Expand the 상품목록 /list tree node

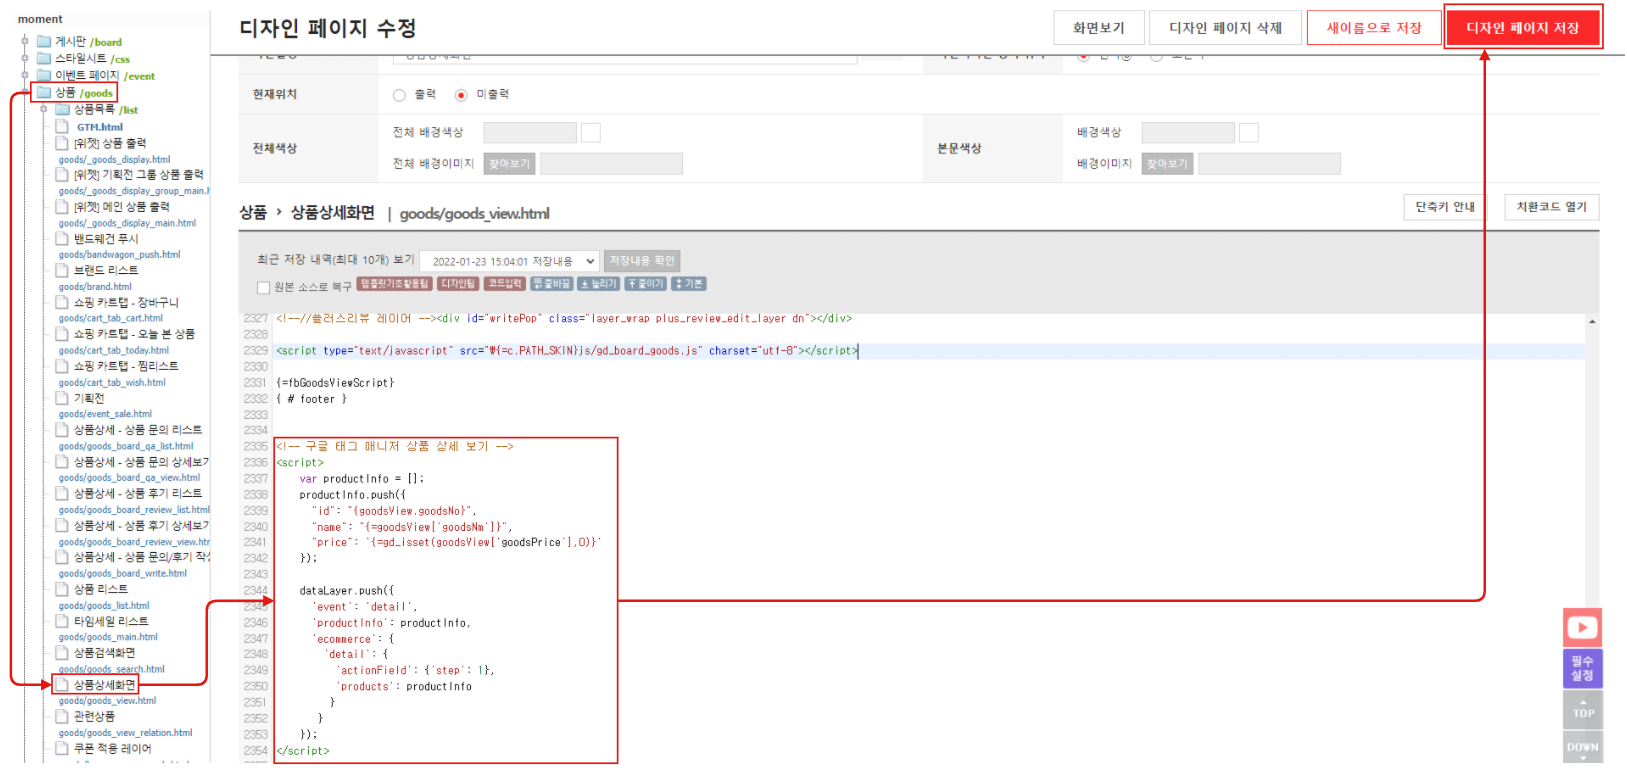pos(43,110)
